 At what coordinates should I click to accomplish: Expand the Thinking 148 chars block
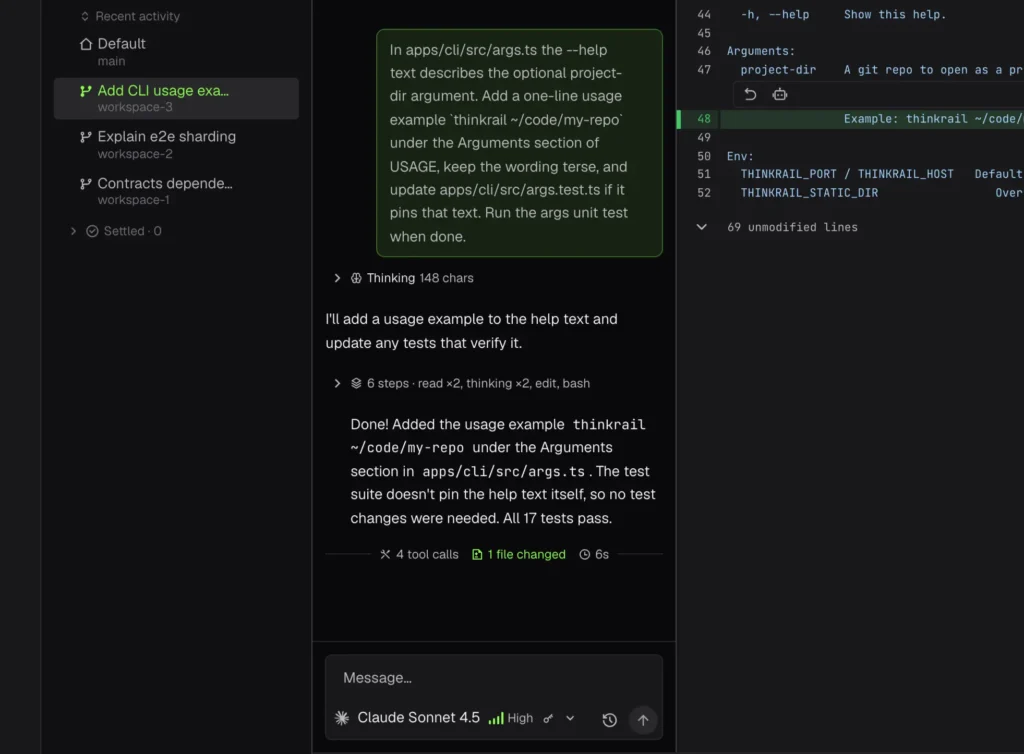pos(337,278)
